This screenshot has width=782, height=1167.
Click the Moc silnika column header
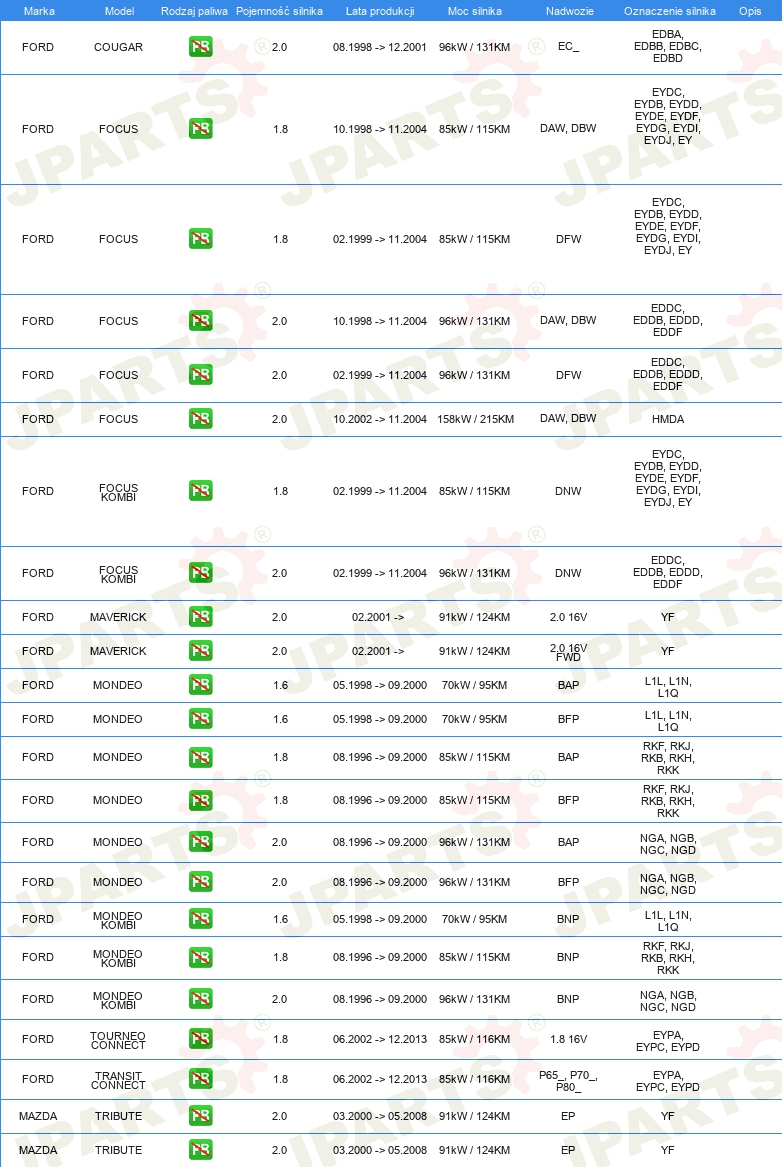click(475, 11)
